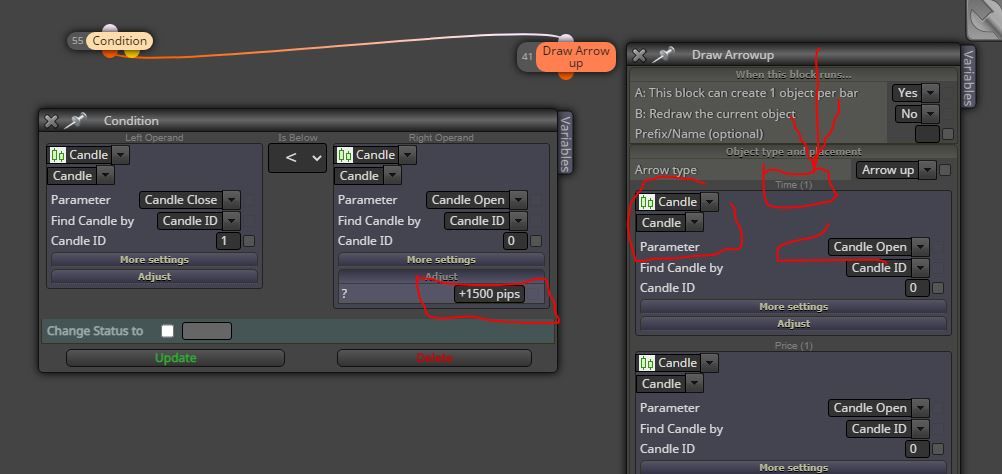Select the Draw Arrow up block node 41
Viewport: 1002px width, 474px height.
point(576,57)
